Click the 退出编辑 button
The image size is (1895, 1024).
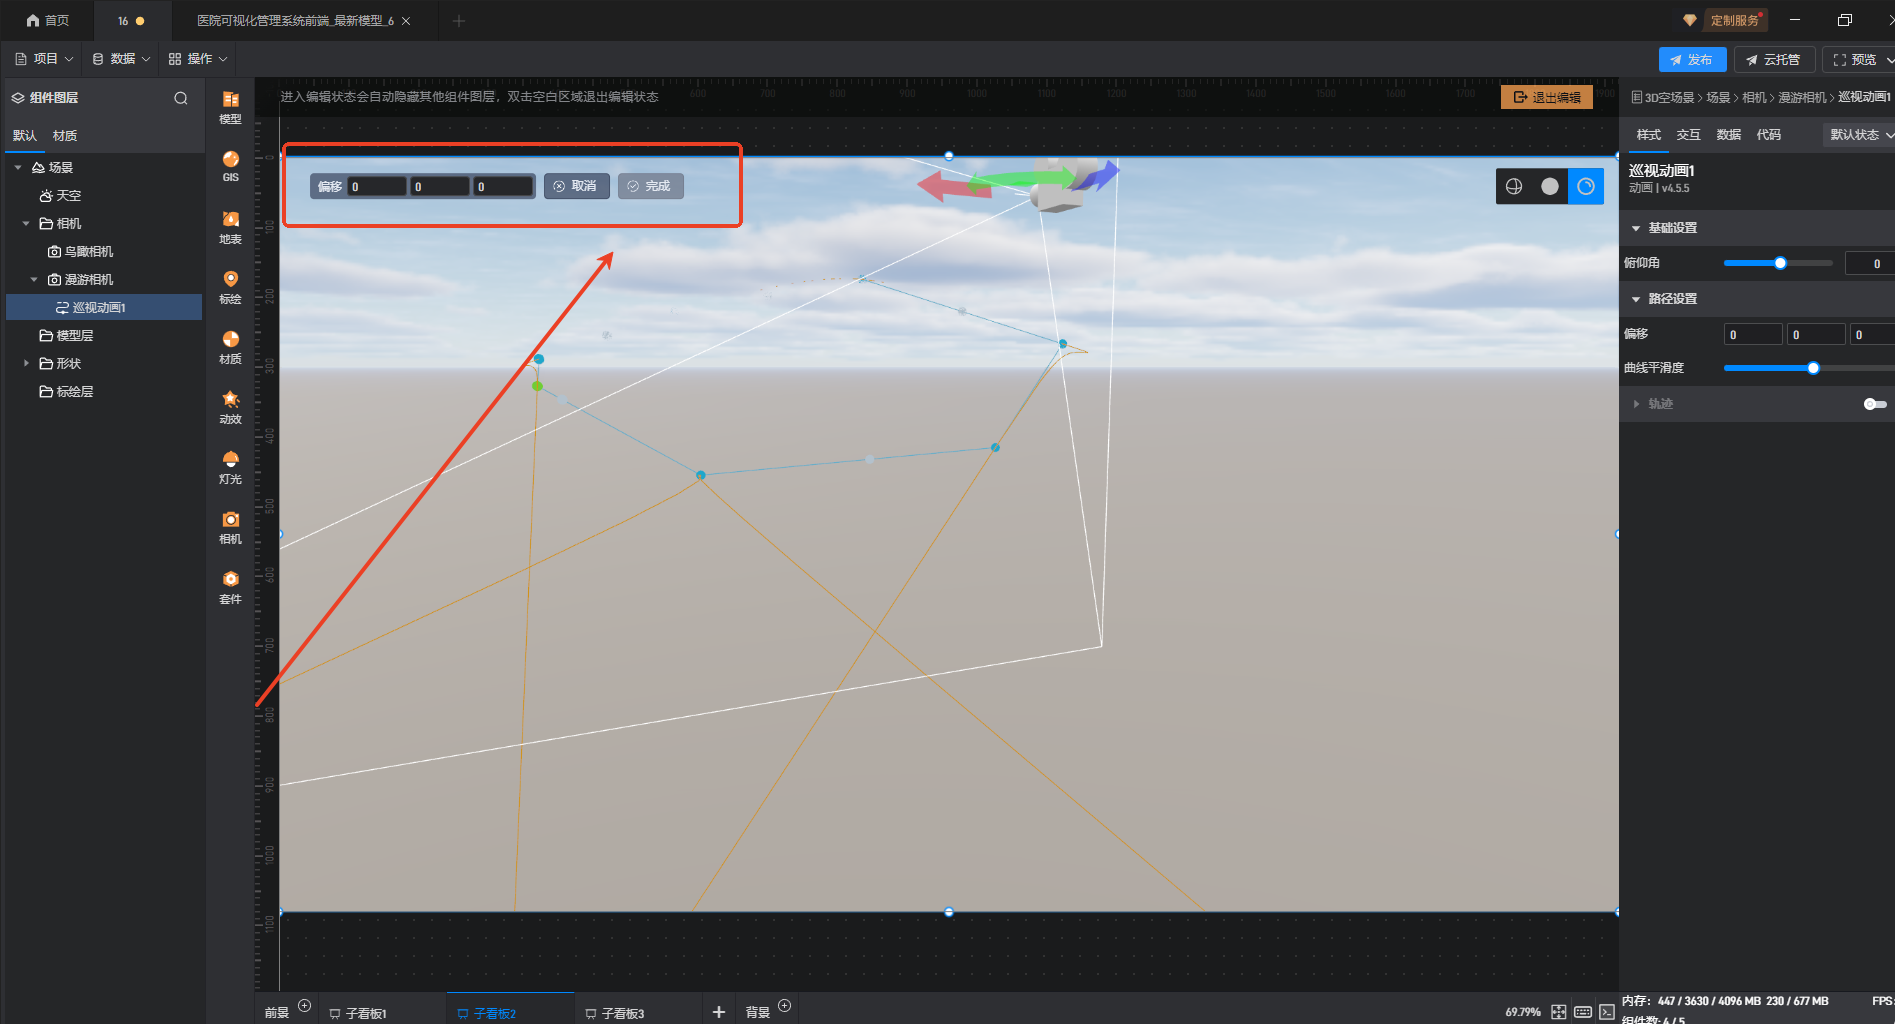click(x=1547, y=97)
